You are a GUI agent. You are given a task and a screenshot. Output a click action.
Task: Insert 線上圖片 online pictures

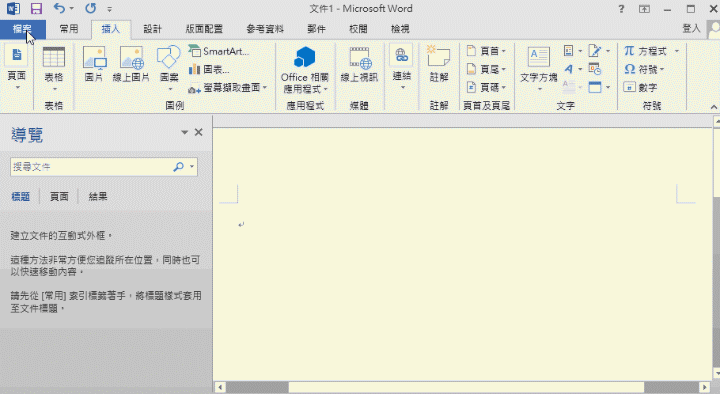click(131, 64)
